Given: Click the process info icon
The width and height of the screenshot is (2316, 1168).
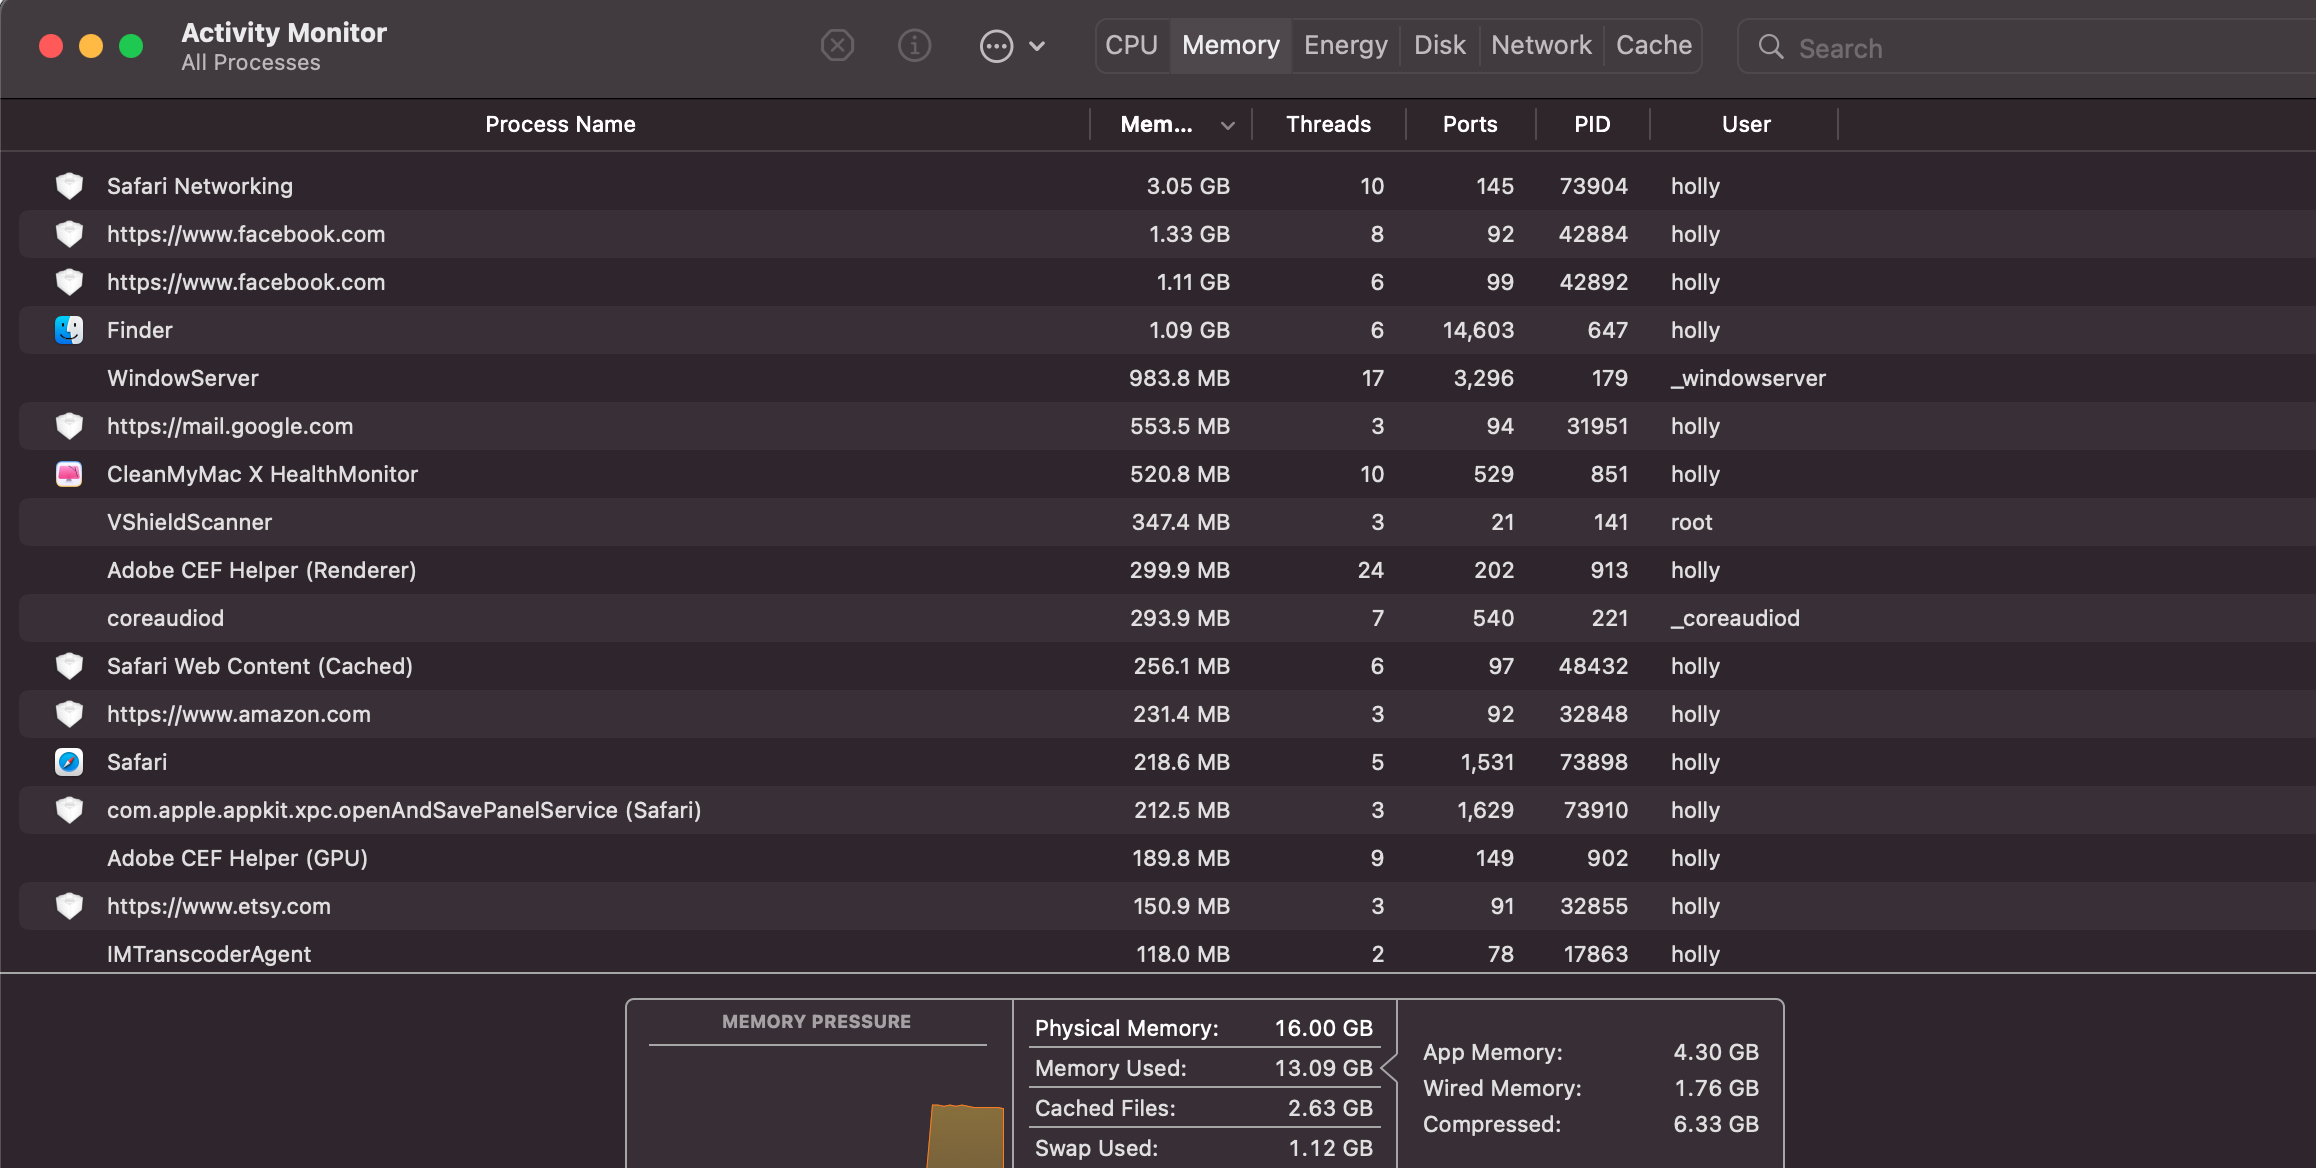Looking at the screenshot, I should [914, 46].
